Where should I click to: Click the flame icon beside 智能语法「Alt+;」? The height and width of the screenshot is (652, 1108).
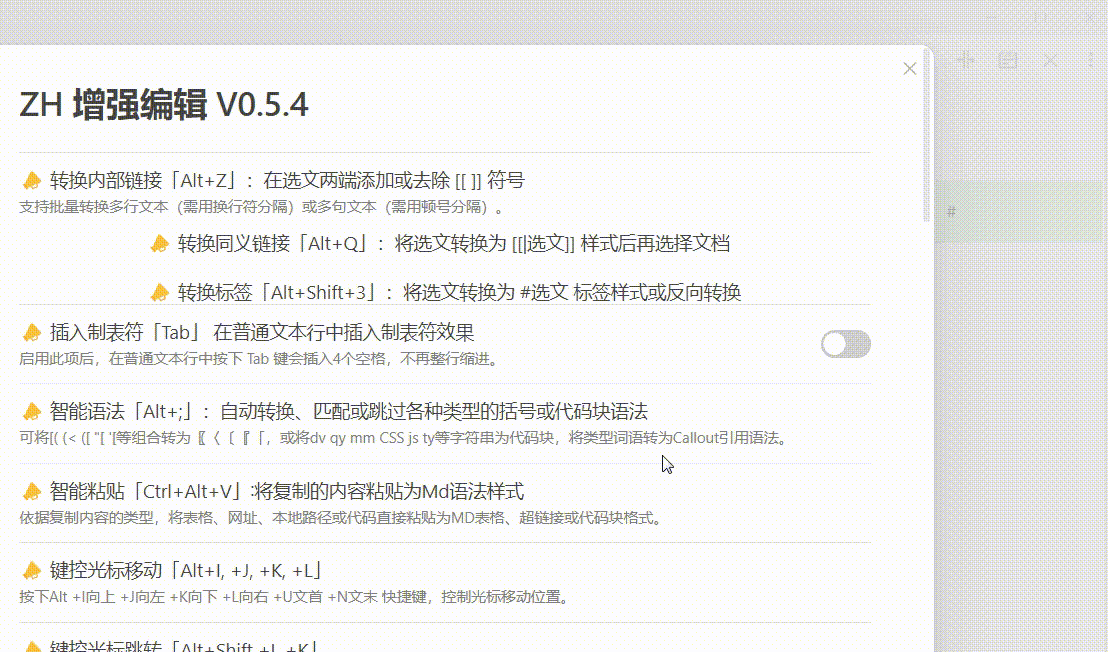tap(31, 410)
